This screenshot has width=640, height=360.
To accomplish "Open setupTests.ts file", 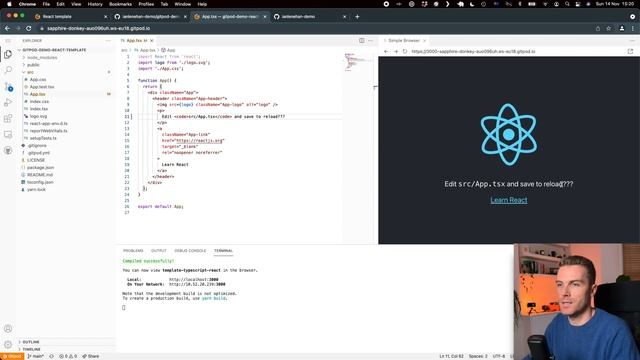I will tap(43, 138).
